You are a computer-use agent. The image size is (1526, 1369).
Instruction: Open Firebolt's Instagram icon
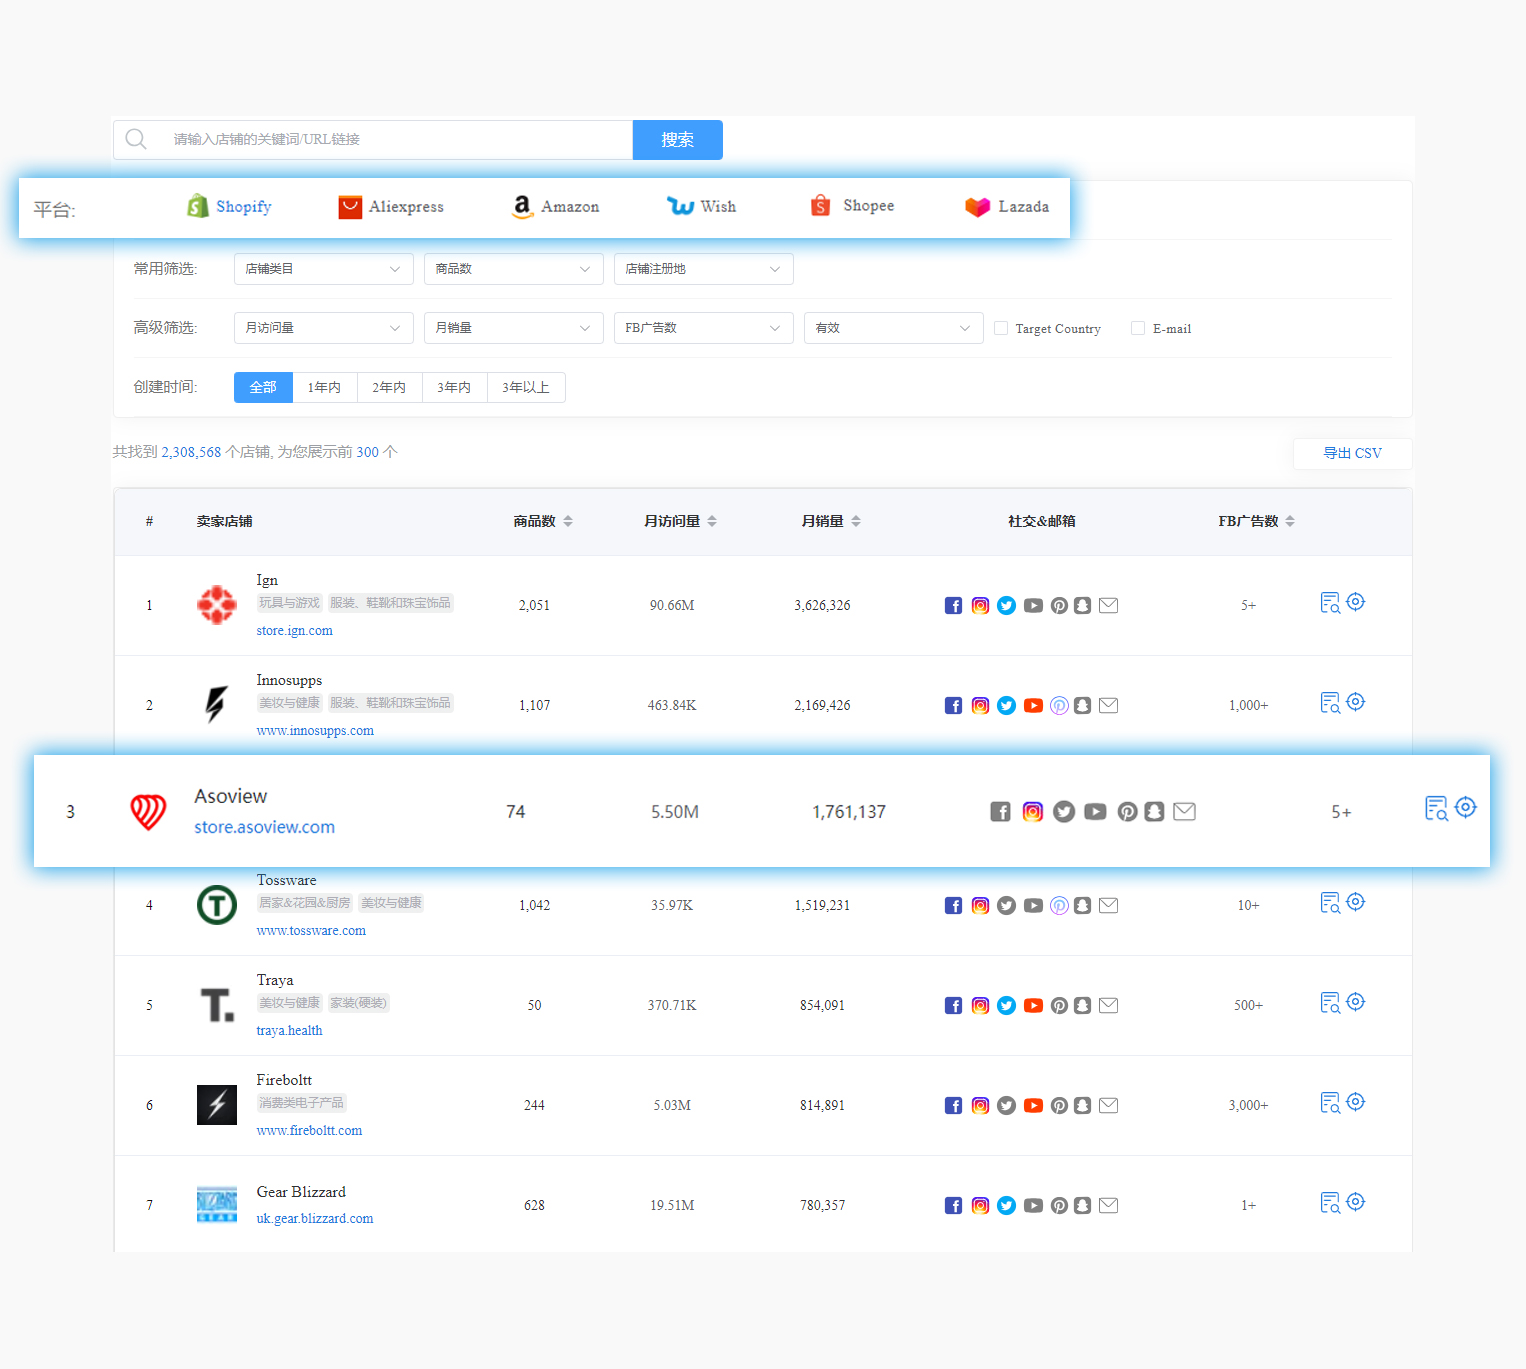(980, 1106)
